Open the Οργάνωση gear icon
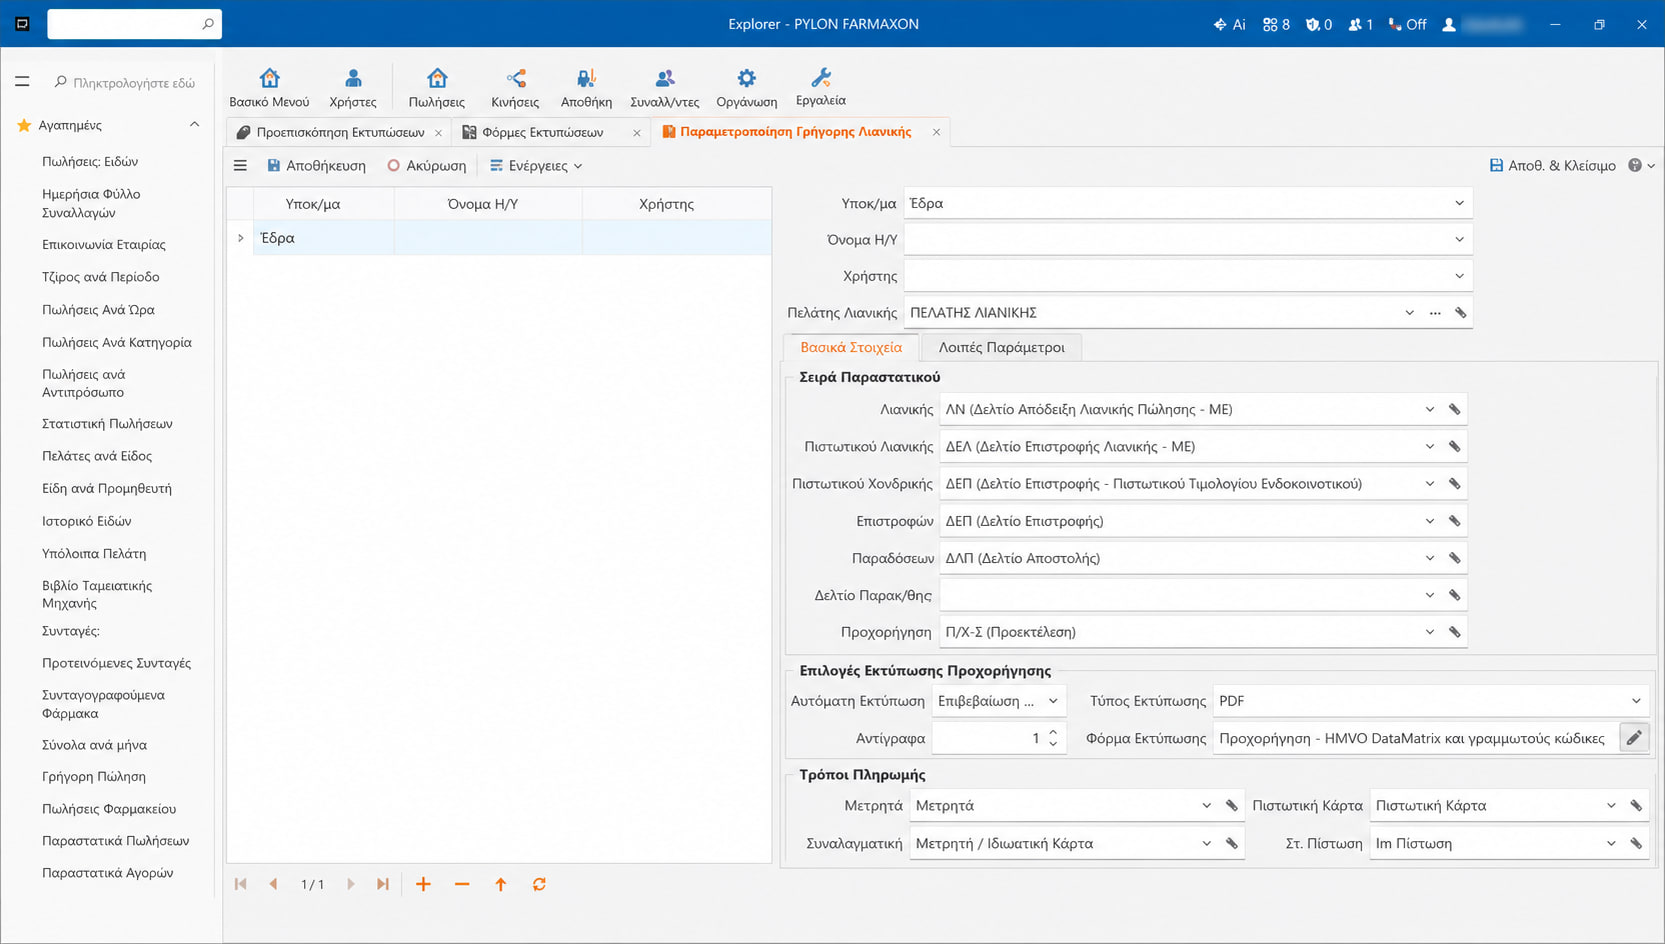 click(x=747, y=78)
